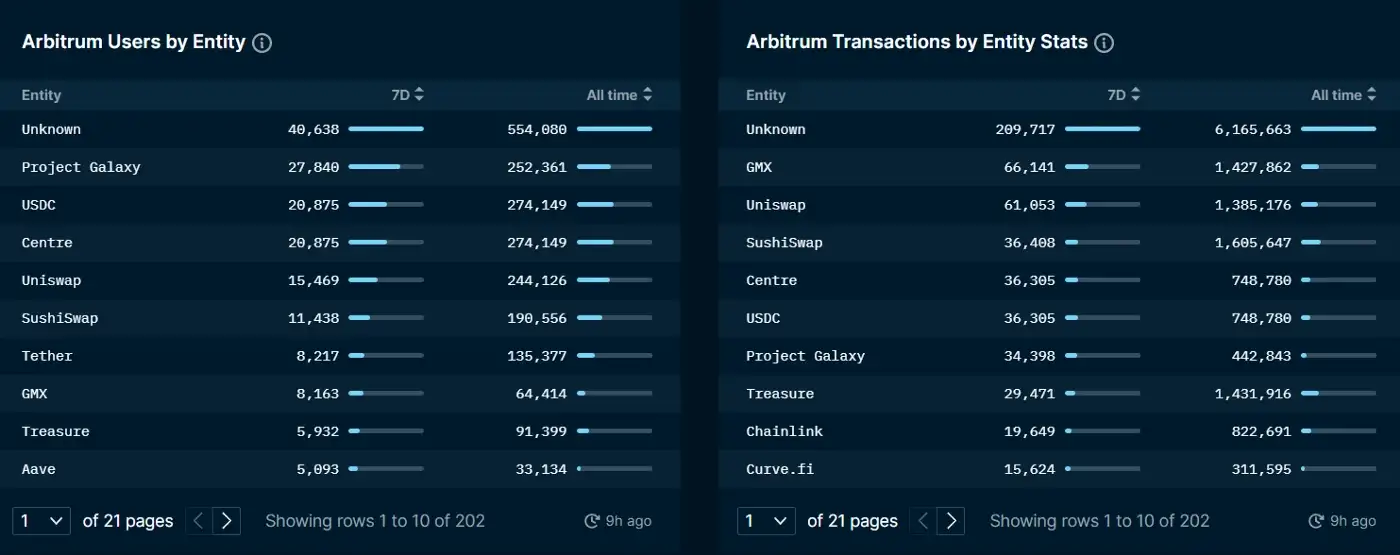Select Curve.fi entity in Transactions table

pyautogui.click(x=780, y=469)
